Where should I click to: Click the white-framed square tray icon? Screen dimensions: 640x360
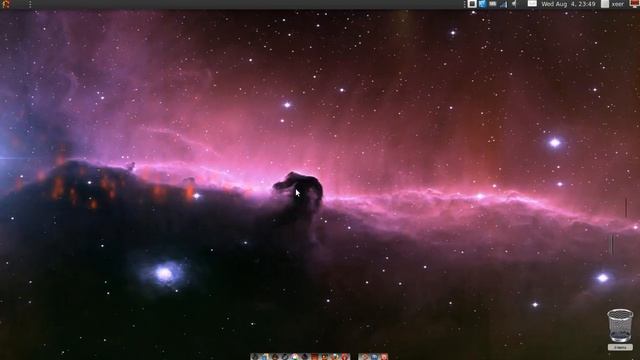pyautogui.click(x=472, y=4)
